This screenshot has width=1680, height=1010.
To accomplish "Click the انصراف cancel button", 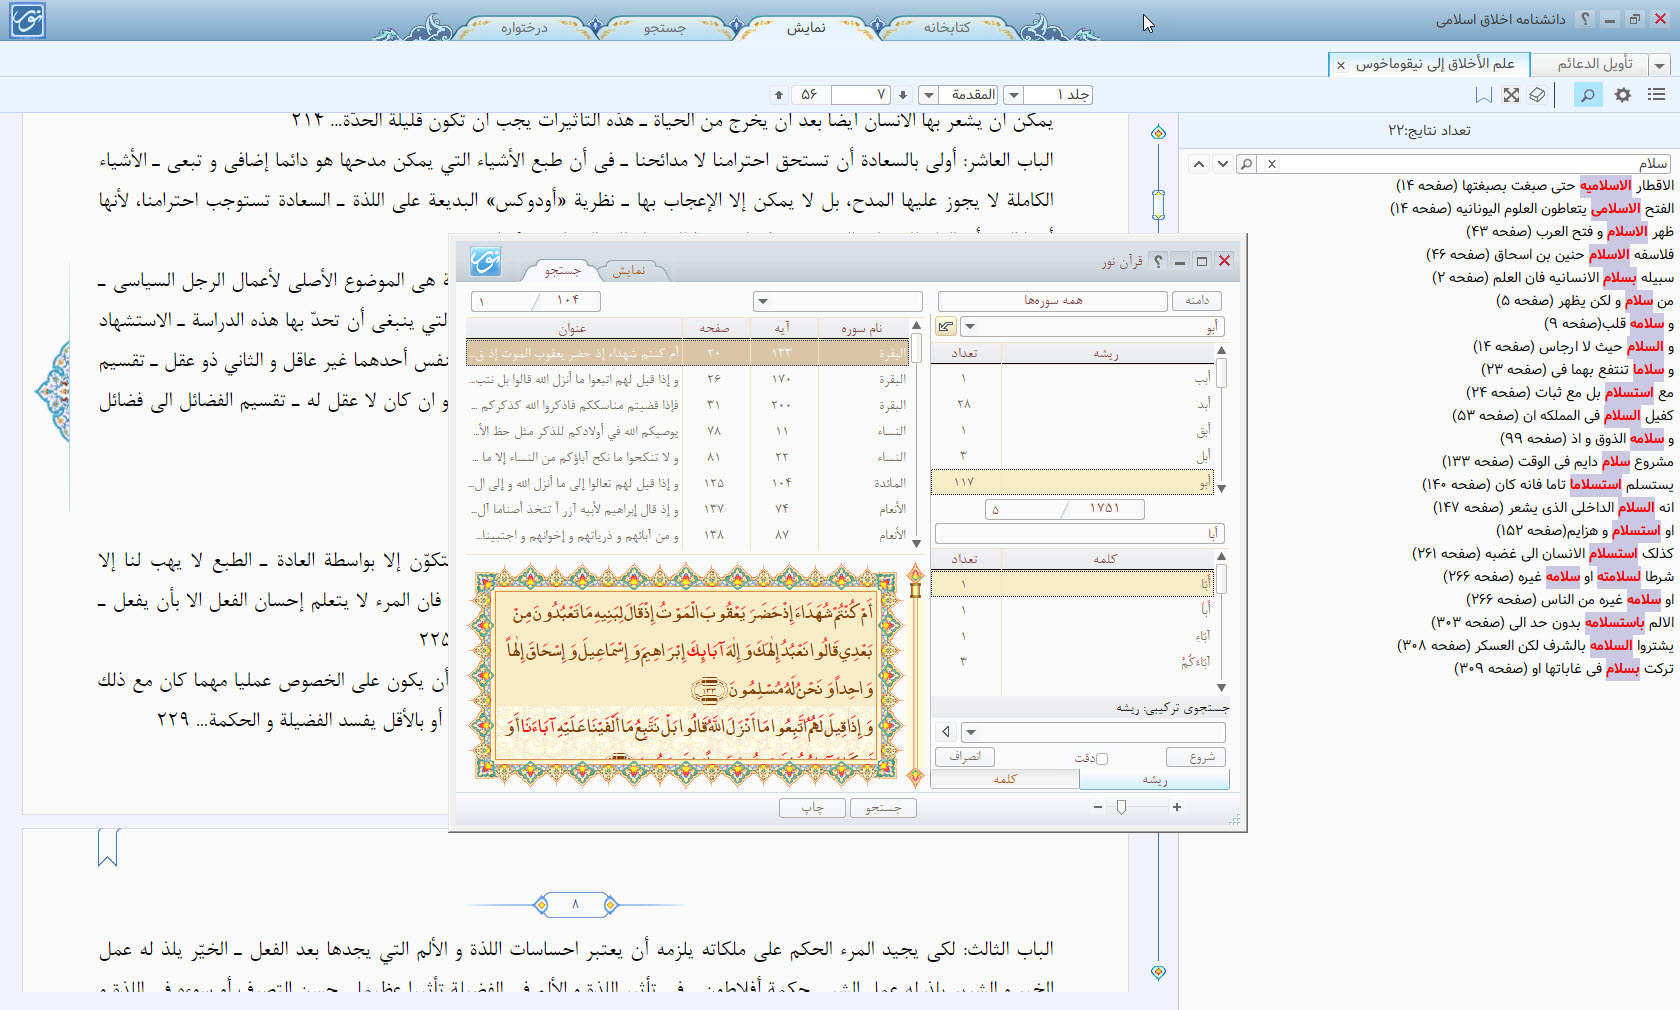I will click(965, 757).
